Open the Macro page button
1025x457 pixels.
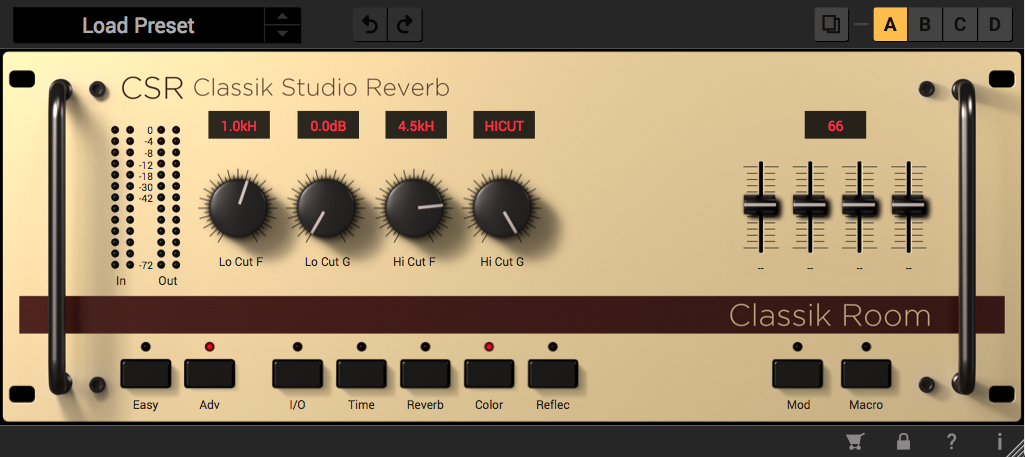coord(866,373)
